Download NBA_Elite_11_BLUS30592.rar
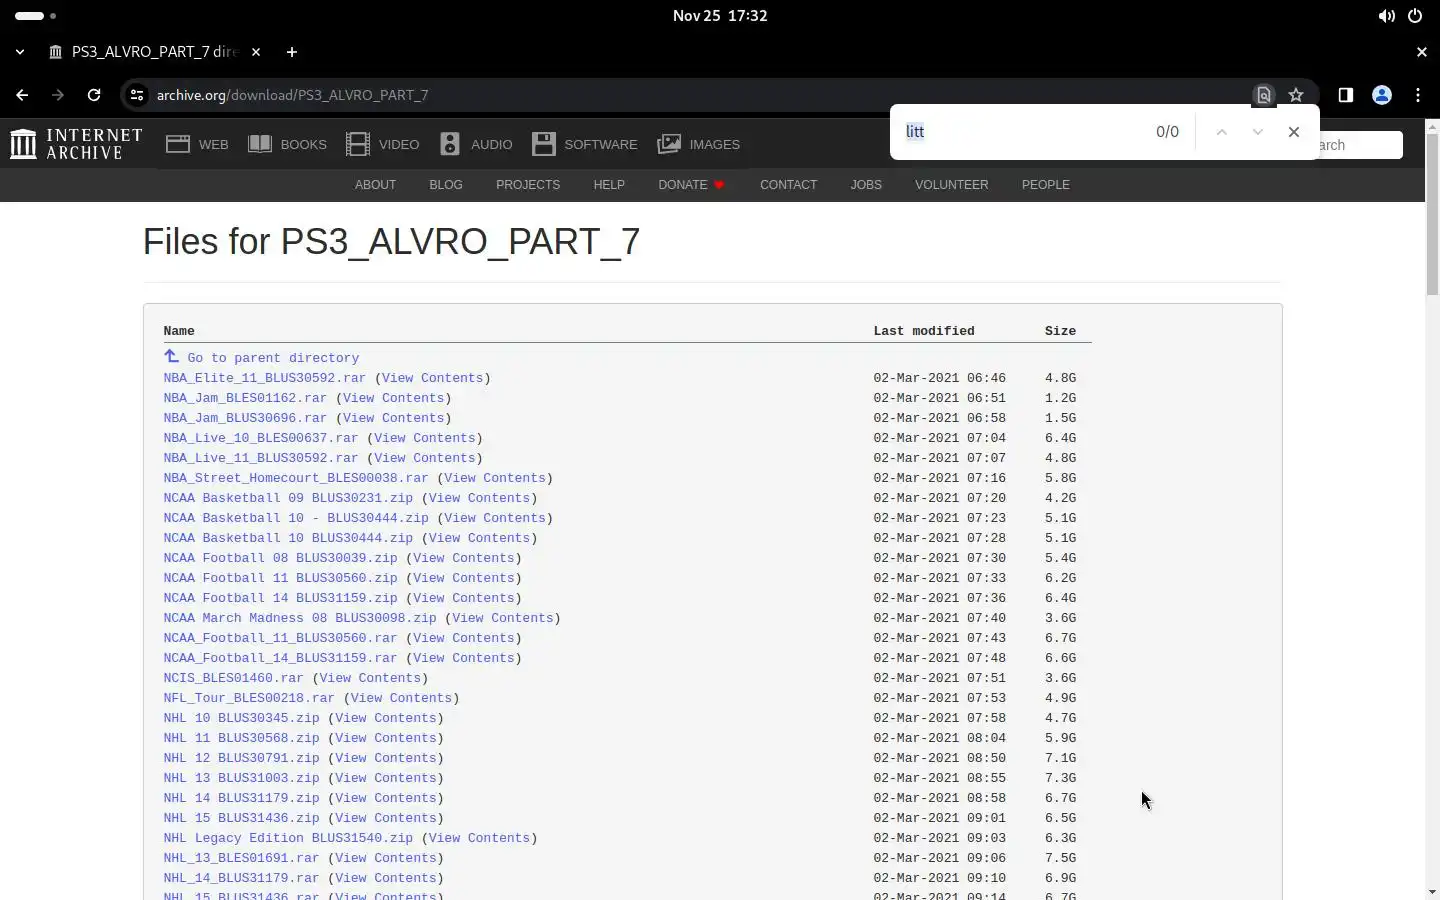This screenshot has height=900, width=1440. pos(265,378)
